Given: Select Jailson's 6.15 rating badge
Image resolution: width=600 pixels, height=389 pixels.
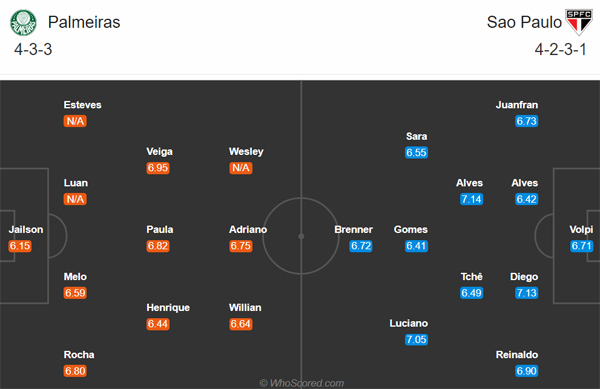Looking at the screenshot, I should [20, 246].
